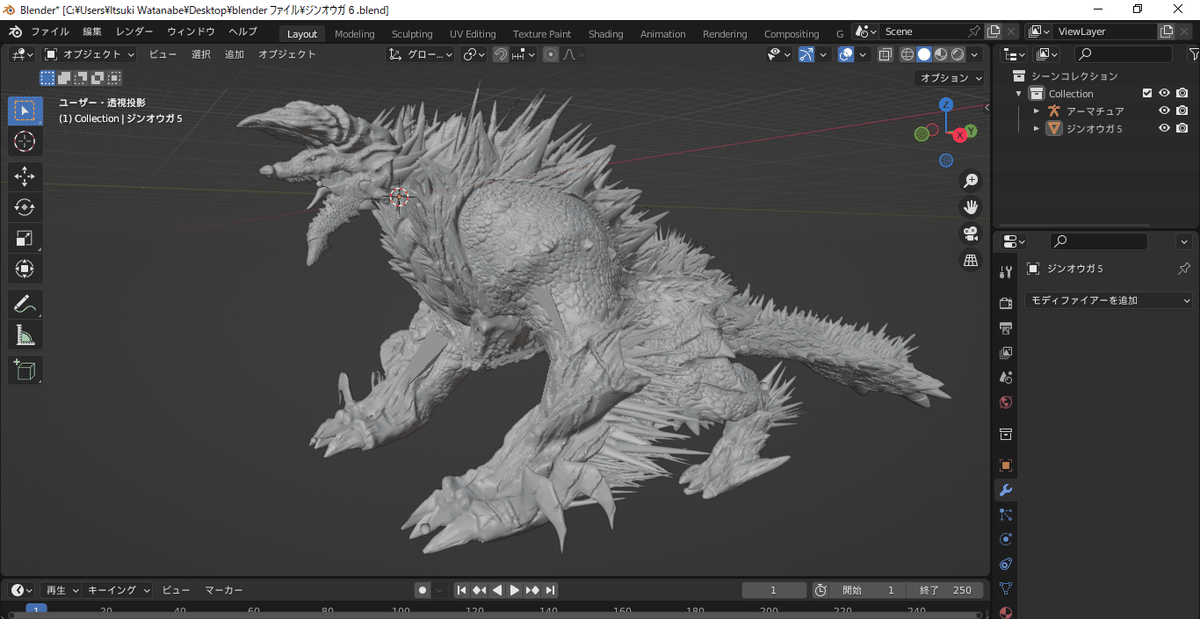
Task: Hide ジンオウガ 5 in viewport via eye icon
Action: pos(1164,128)
